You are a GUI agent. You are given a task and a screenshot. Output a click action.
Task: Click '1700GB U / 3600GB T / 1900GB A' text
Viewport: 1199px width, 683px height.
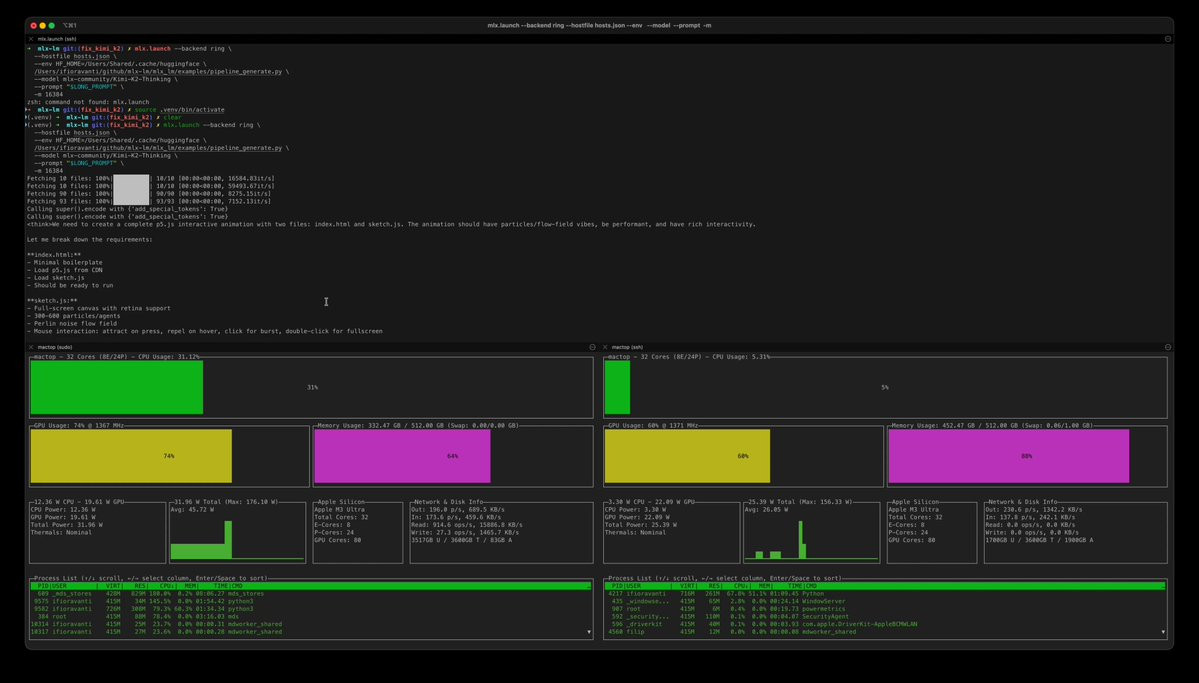point(1039,540)
